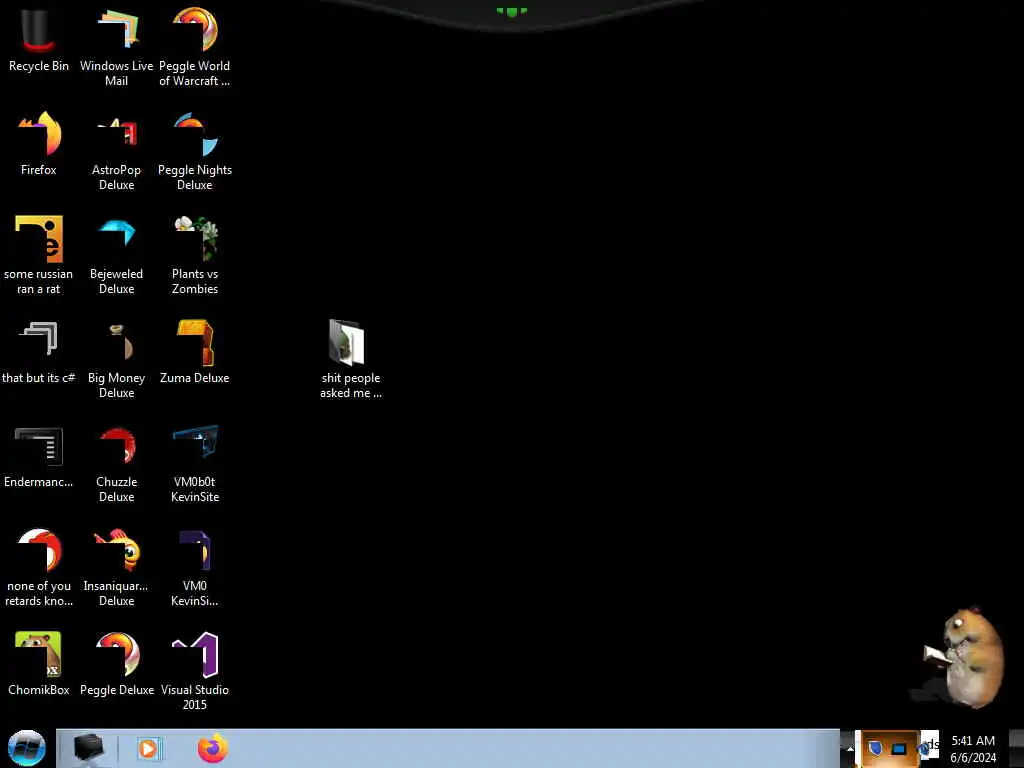Click the black computer icon on taskbar
Screen dimensions: 1024x768
coord(88,748)
